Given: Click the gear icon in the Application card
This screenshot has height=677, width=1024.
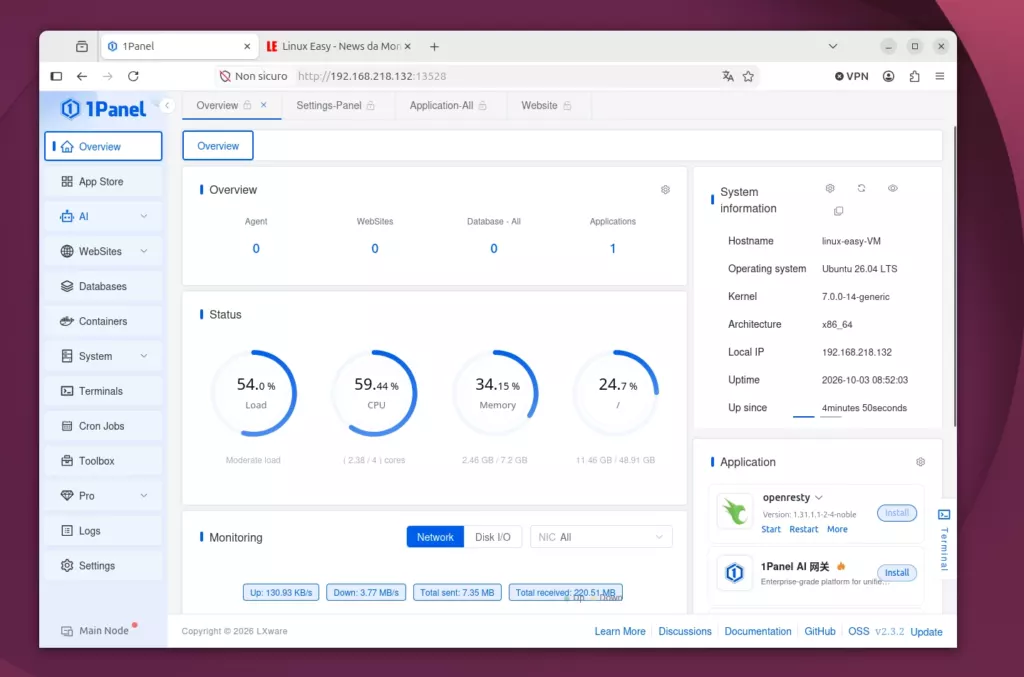Looking at the screenshot, I should 920,462.
